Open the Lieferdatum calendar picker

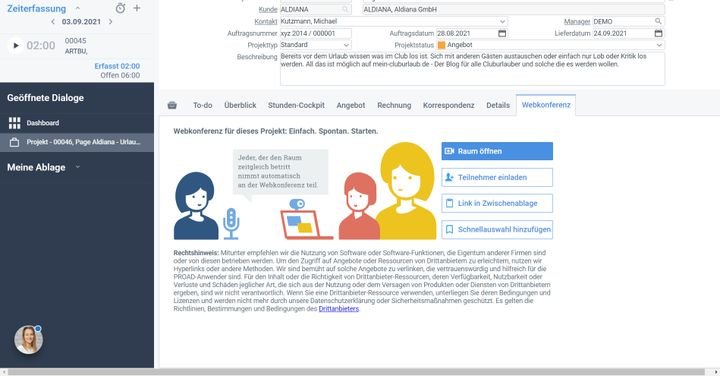658,34
